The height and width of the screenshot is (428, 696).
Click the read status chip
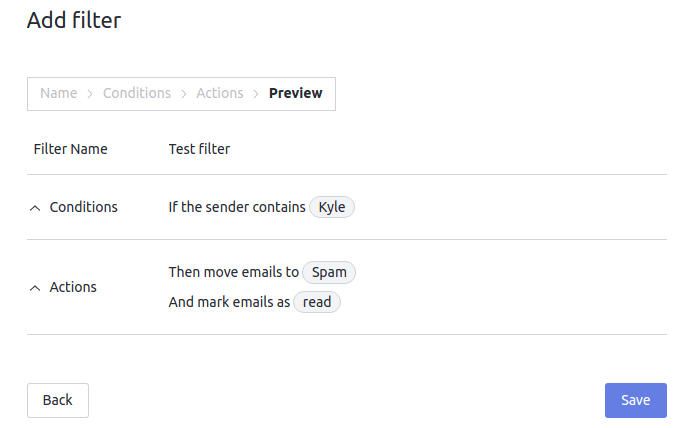pyautogui.click(x=317, y=302)
